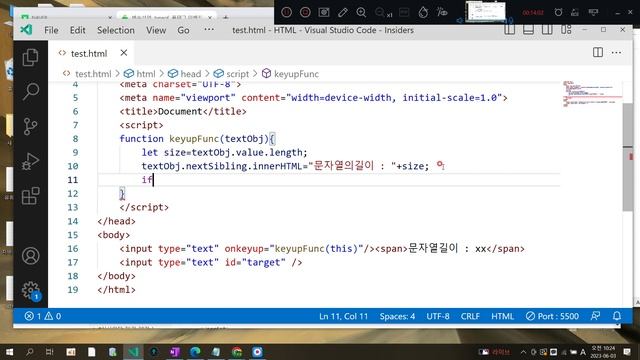Image resolution: width=640 pixels, height=360 pixels.
Task: Click the cursor effects icon in recorder
Action: (442, 12)
